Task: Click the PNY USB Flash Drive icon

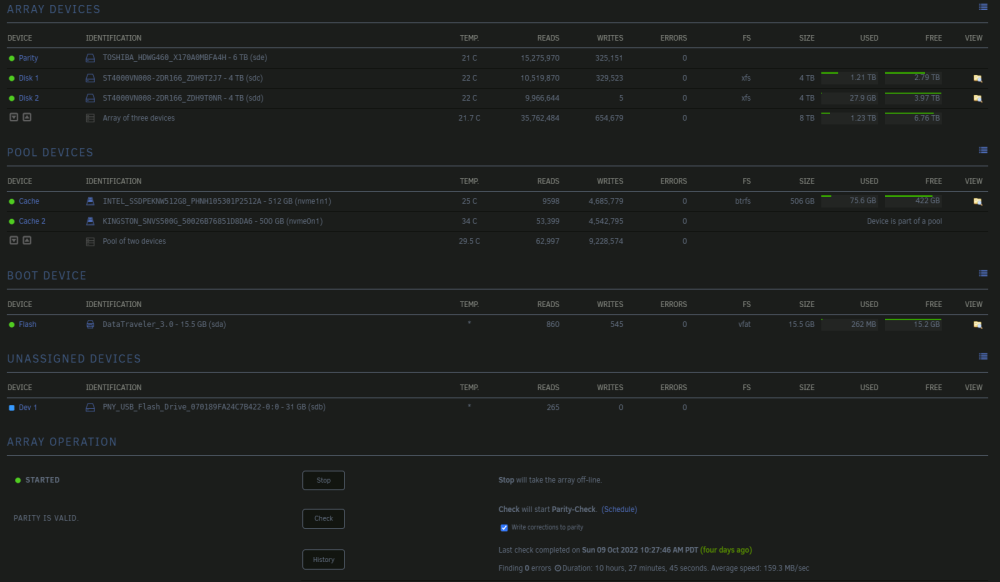Action: pyautogui.click(x=90, y=407)
